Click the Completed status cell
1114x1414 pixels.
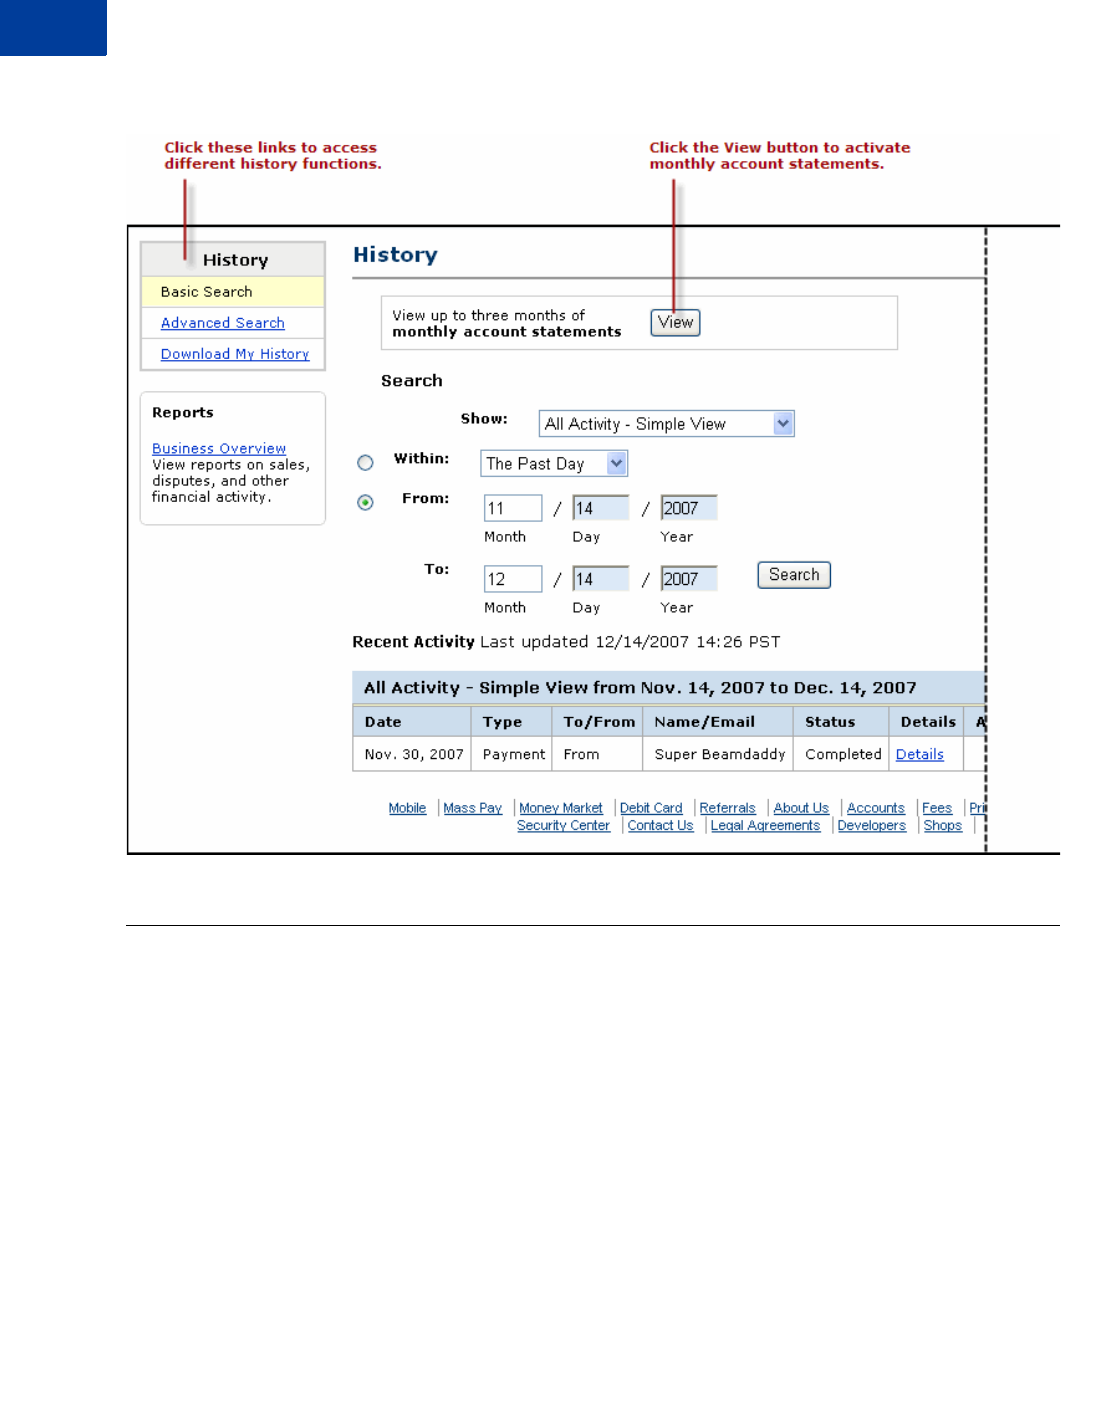click(843, 754)
